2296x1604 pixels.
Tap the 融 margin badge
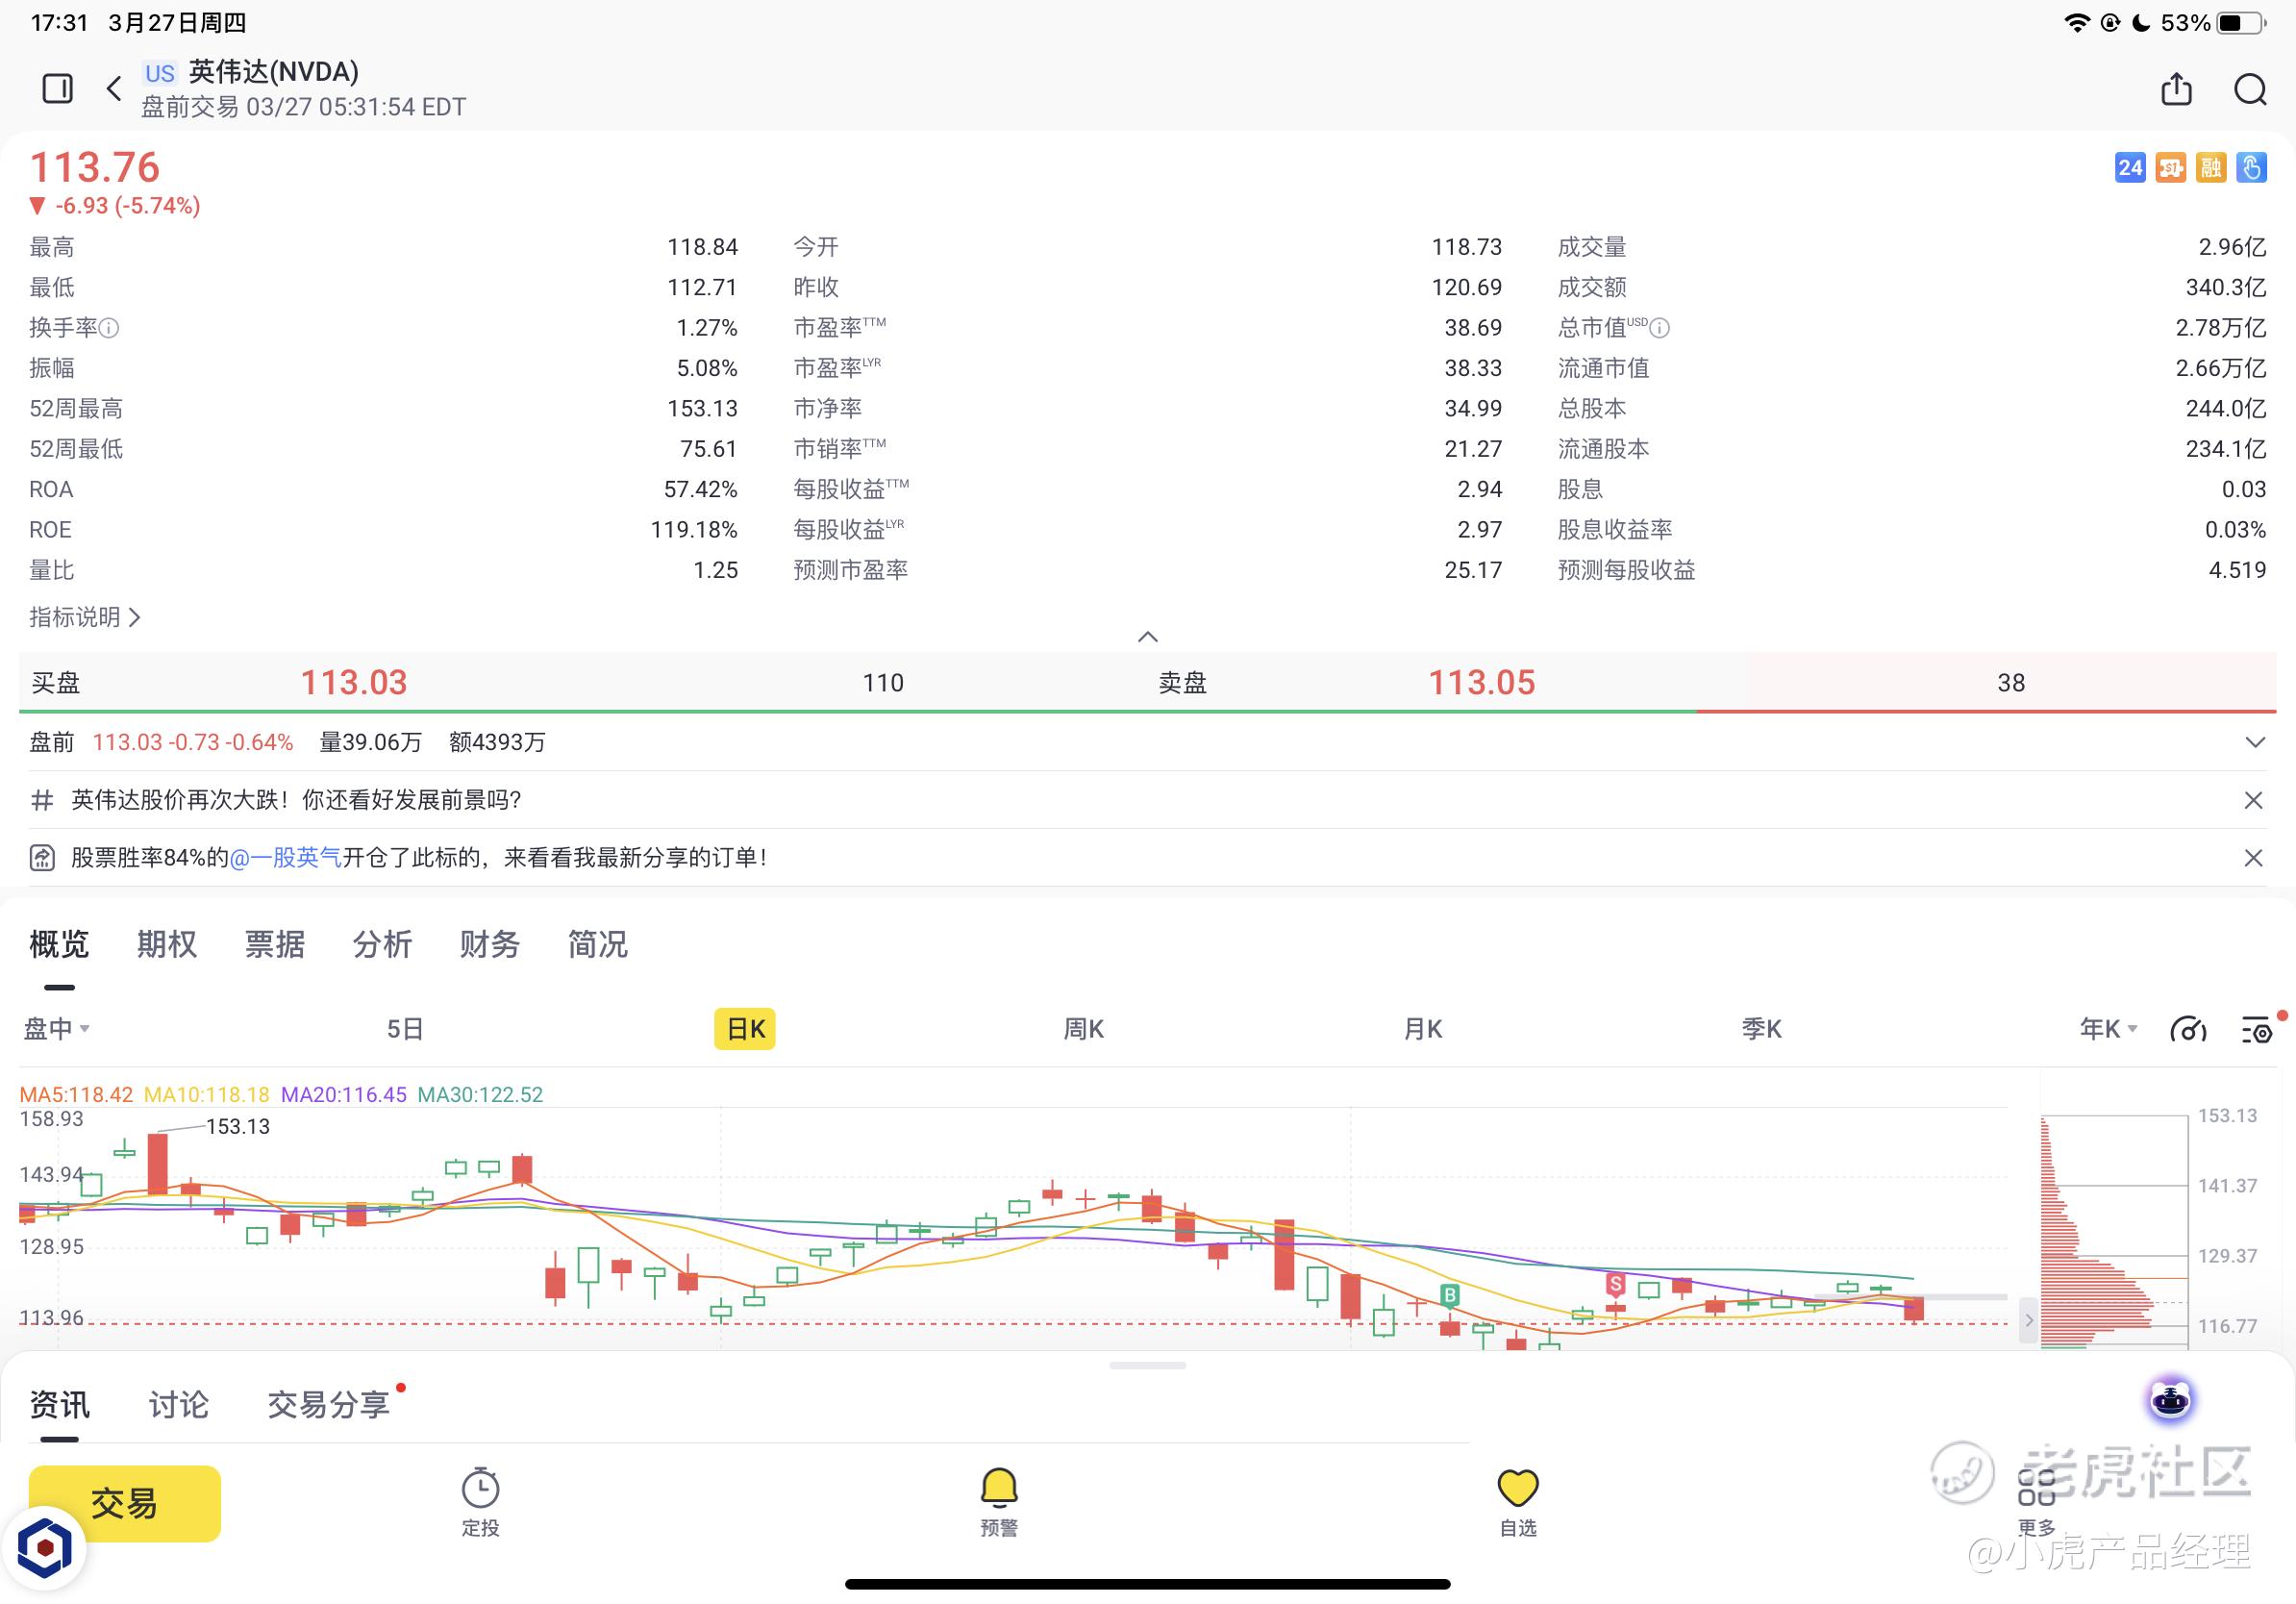(x=2211, y=168)
